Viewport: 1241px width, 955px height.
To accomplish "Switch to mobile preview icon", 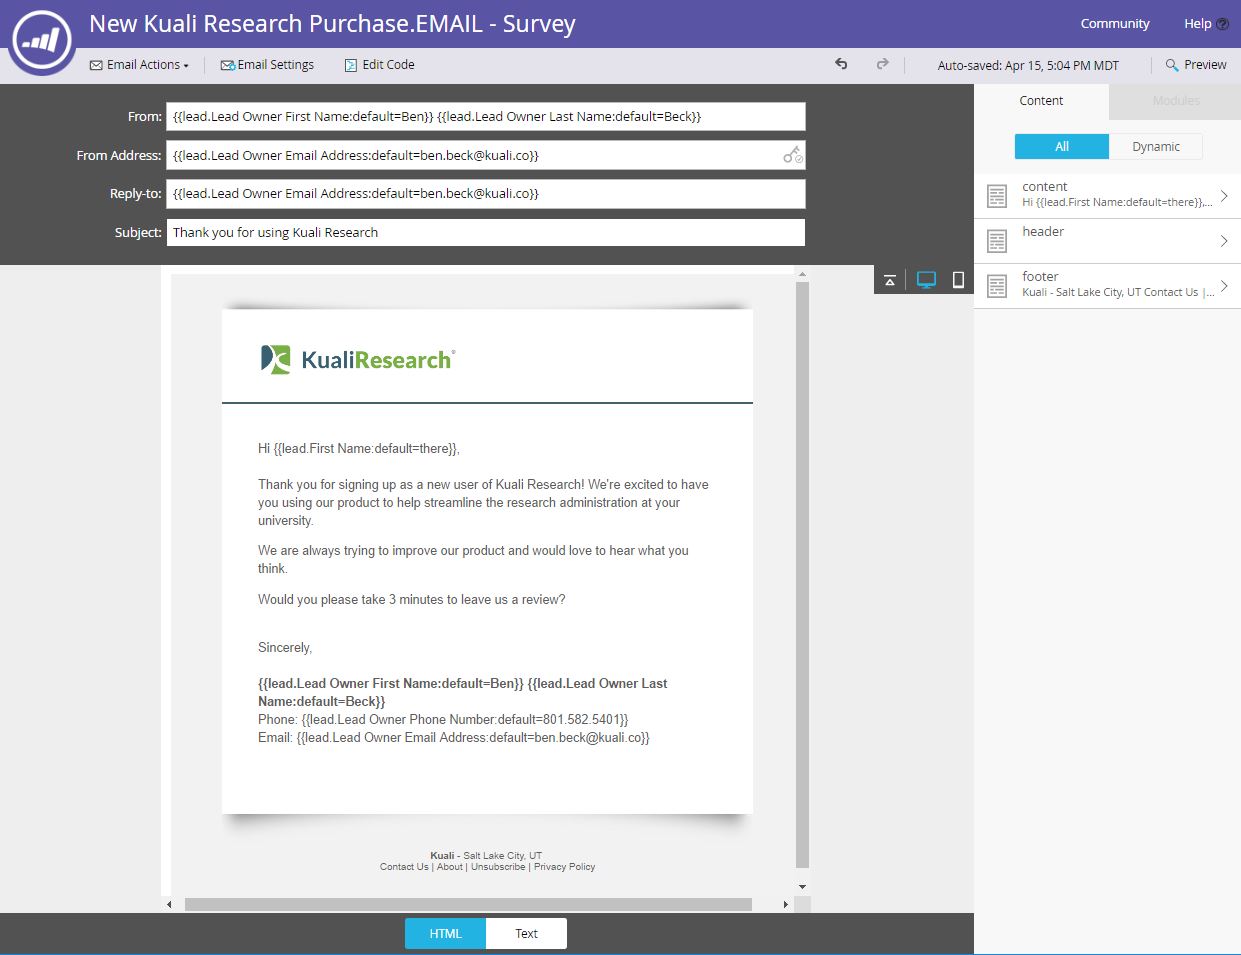I will (958, 280).
